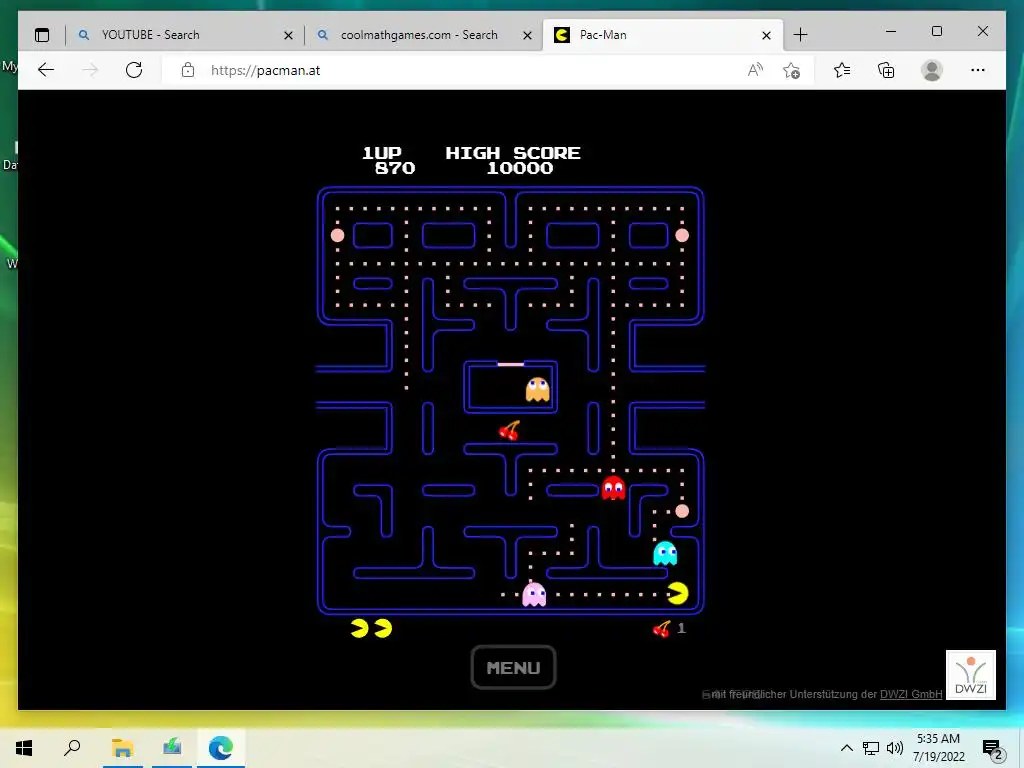Click the pink ghost Pinky
This screenshot has height=768, width=1024.
(534, 594)
